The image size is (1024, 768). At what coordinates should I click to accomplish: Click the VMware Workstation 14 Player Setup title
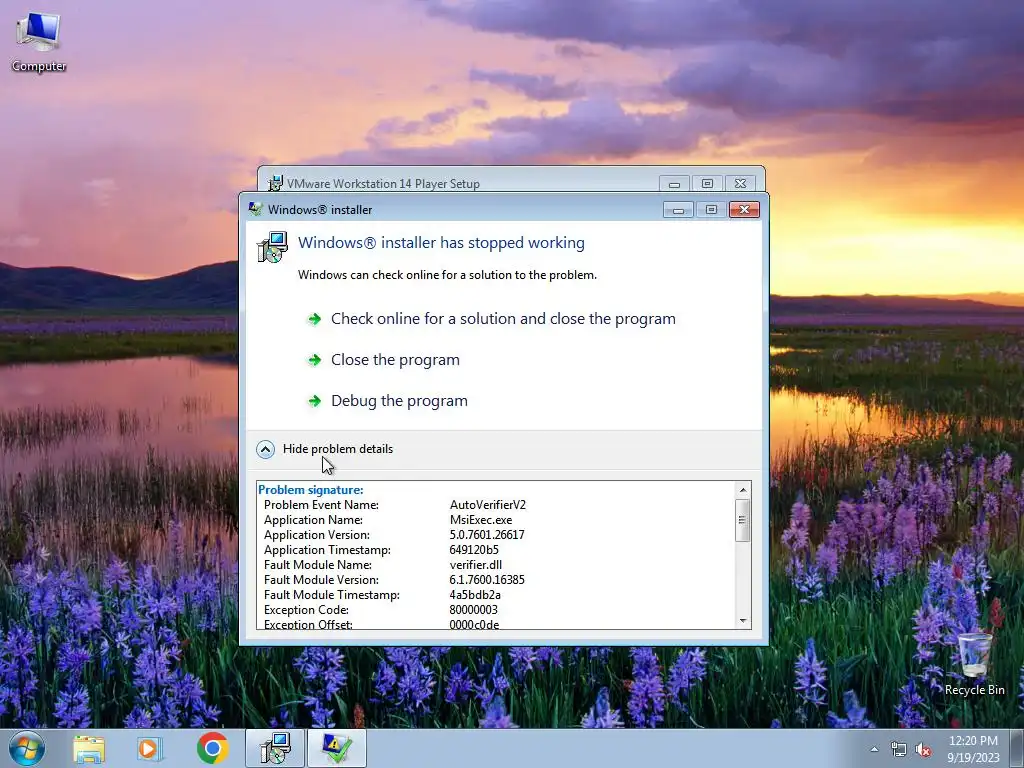383,184
